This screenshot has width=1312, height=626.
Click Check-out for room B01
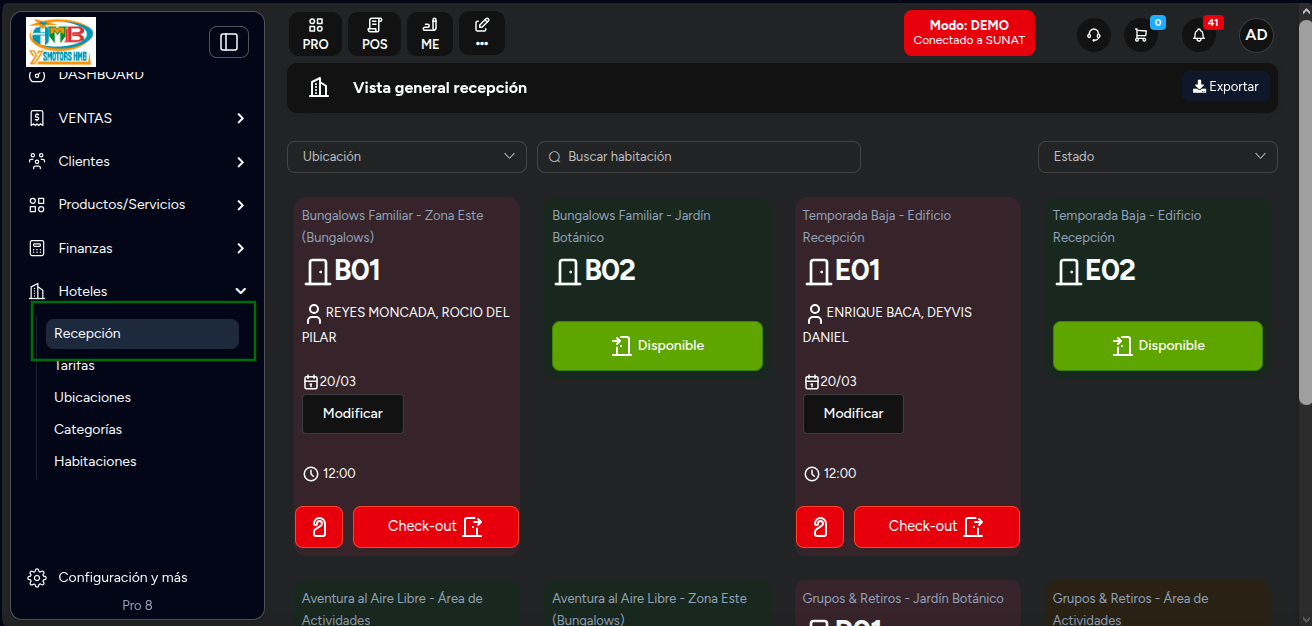436,527
